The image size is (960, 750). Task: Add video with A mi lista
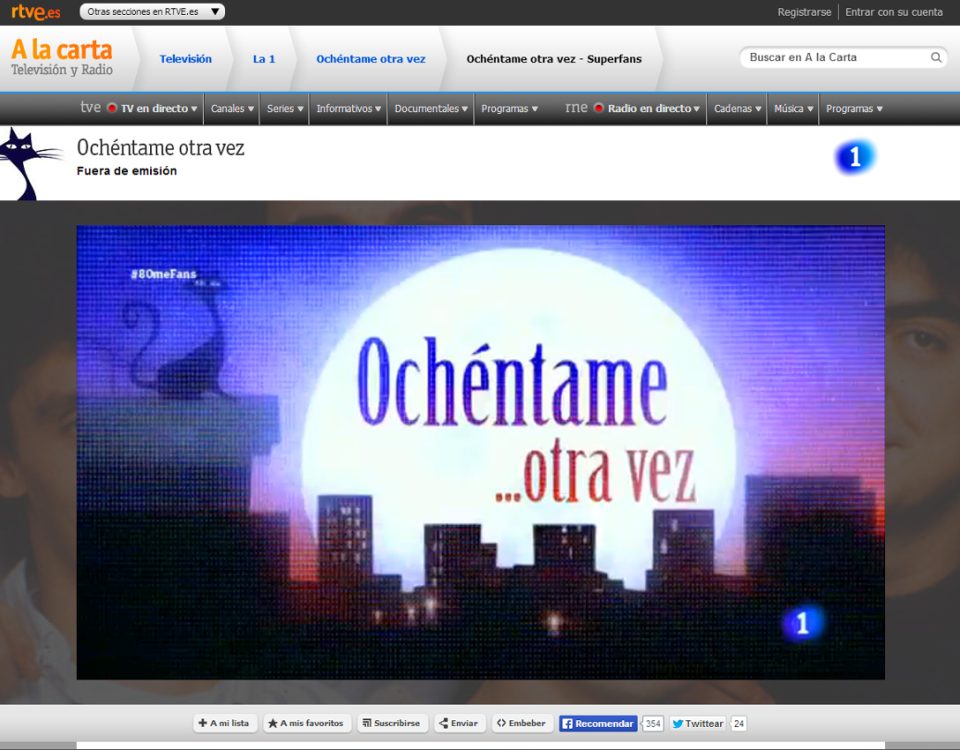tap(224, 723)
